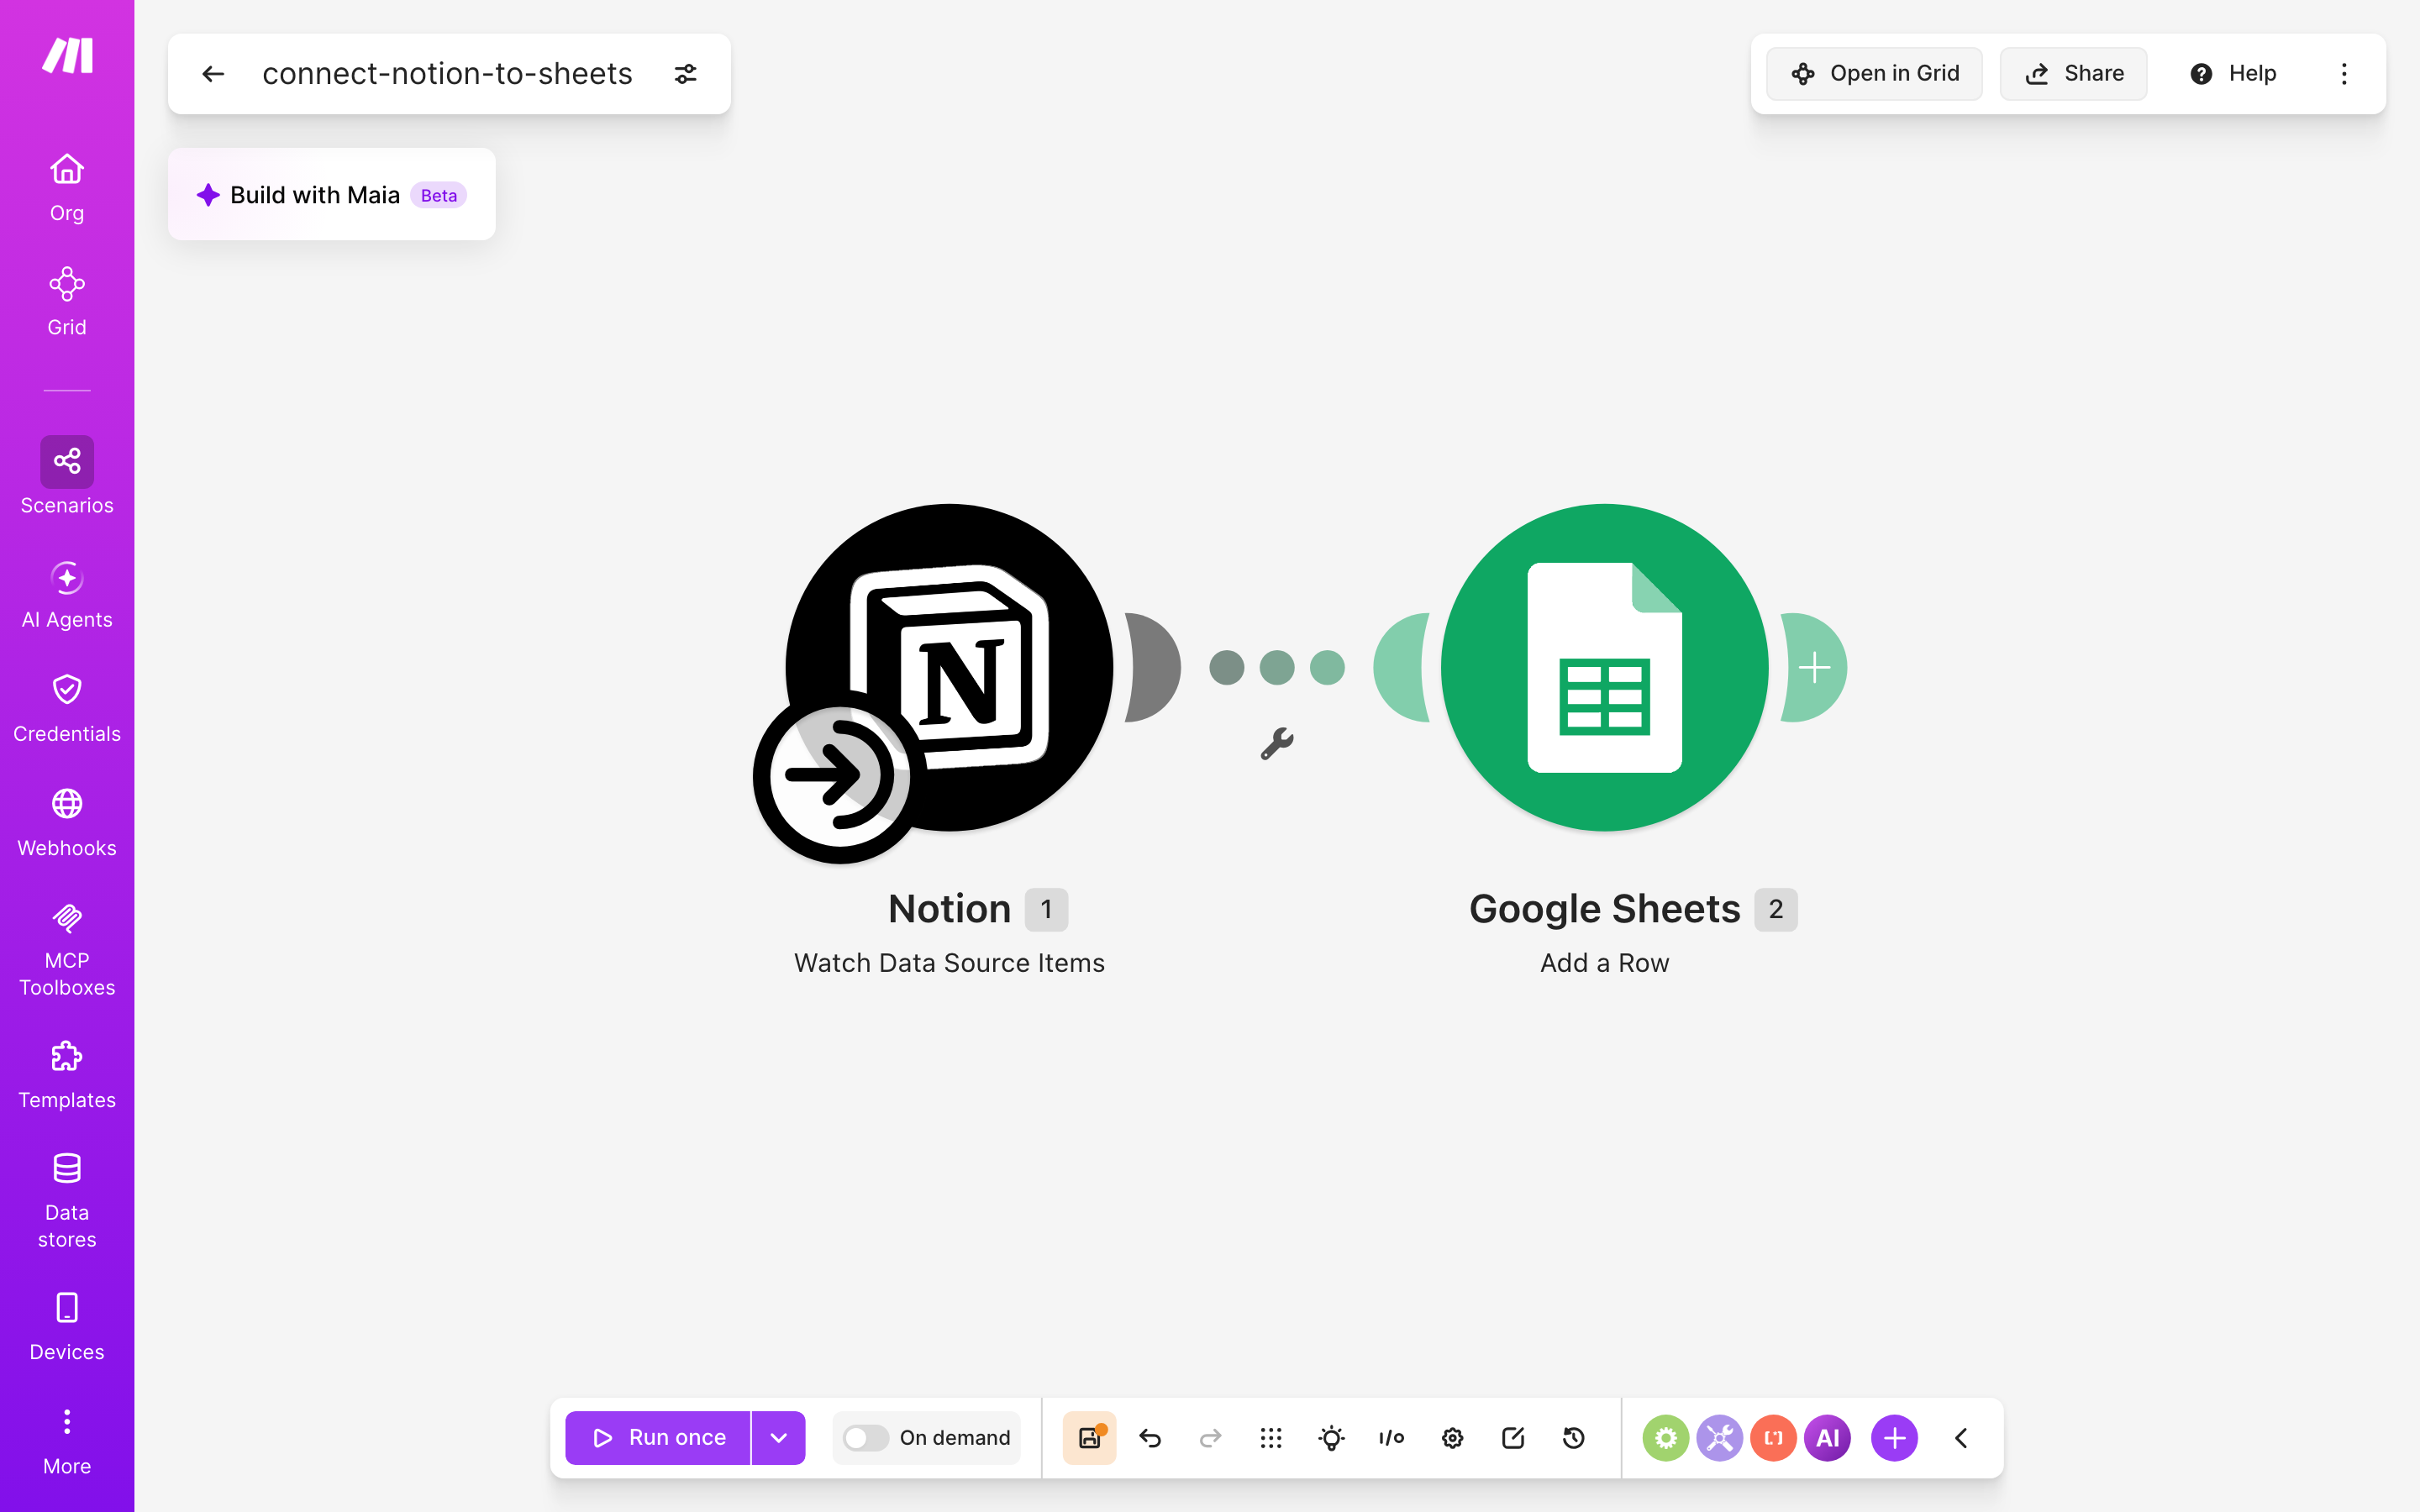The image size is (2420, 1512).
Task: Select the Notion module
Action: point(949,667)
